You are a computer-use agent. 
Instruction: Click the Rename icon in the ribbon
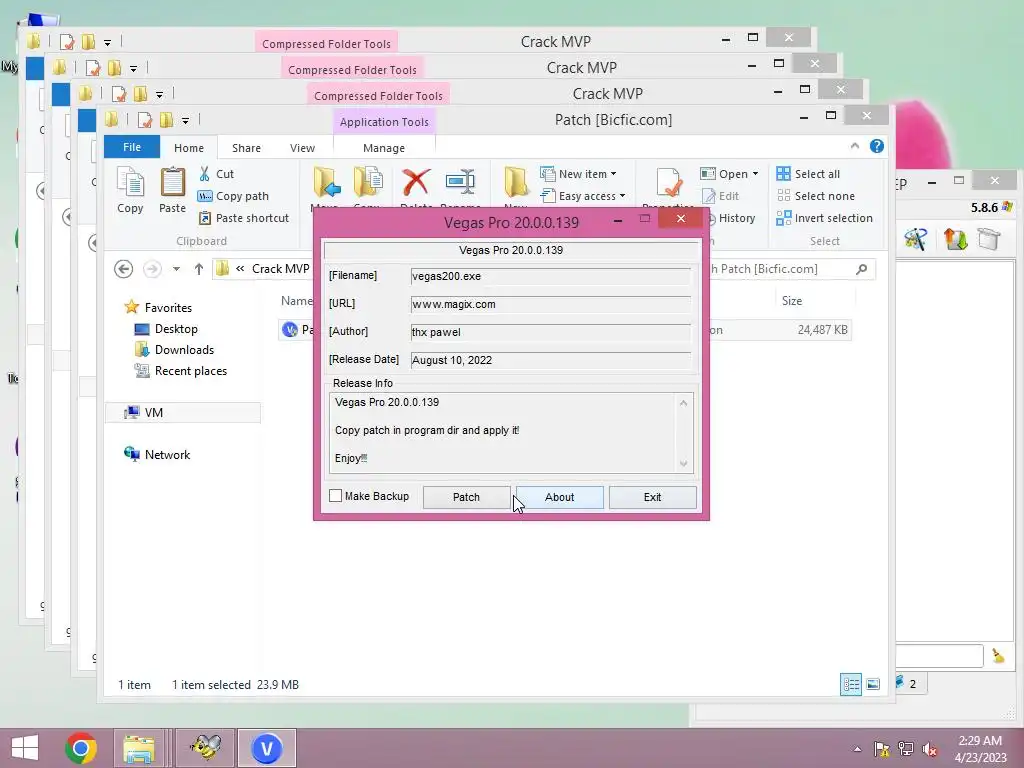point(460,182)
